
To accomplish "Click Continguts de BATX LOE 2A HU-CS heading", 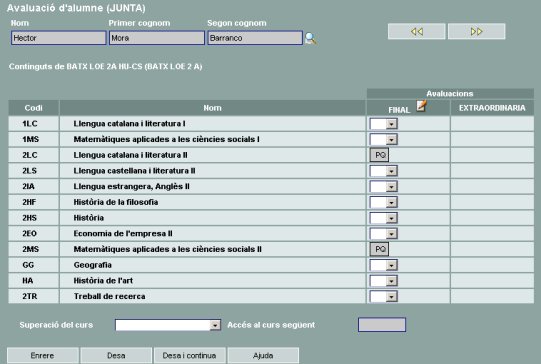I will click(x=106, y=67).
